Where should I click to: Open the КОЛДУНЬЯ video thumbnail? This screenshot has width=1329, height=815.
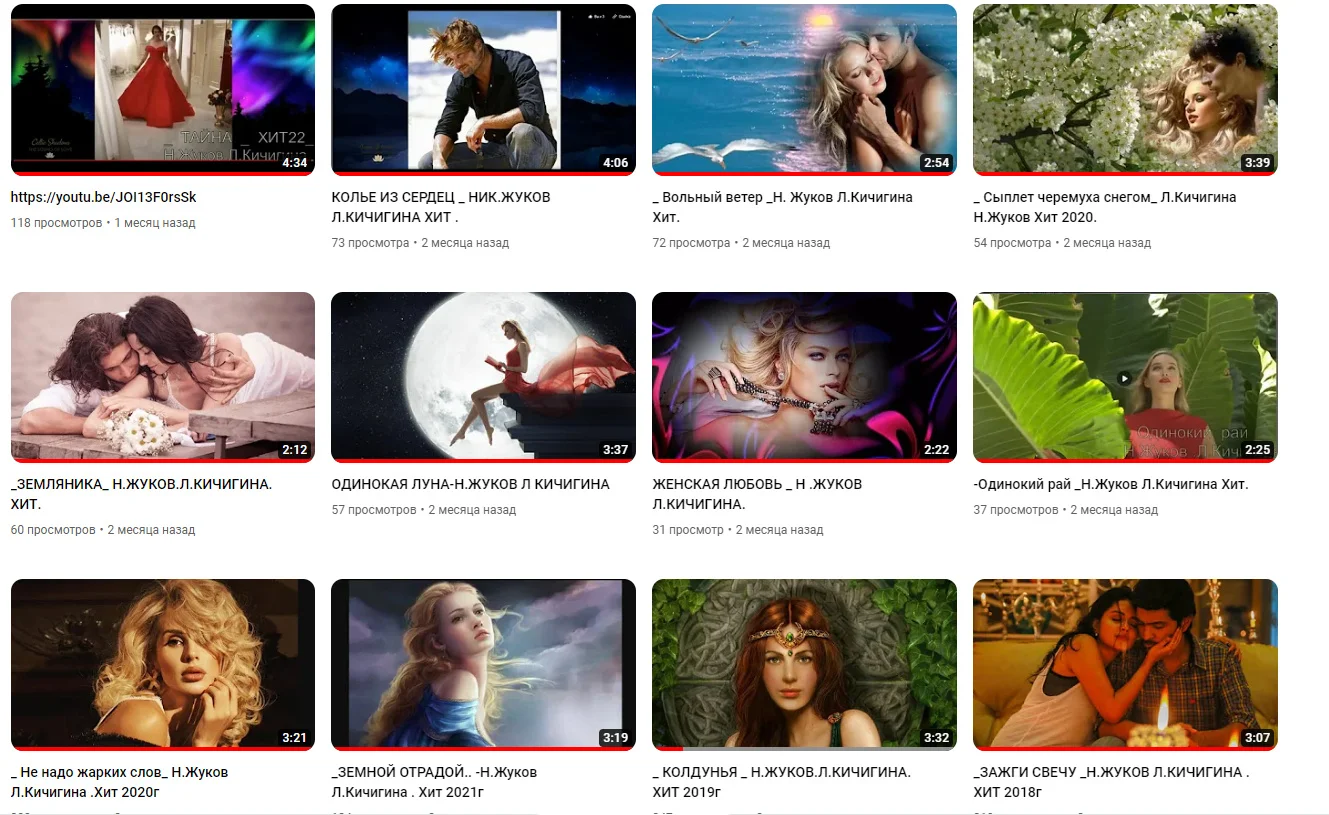click(x=804, y=665)
